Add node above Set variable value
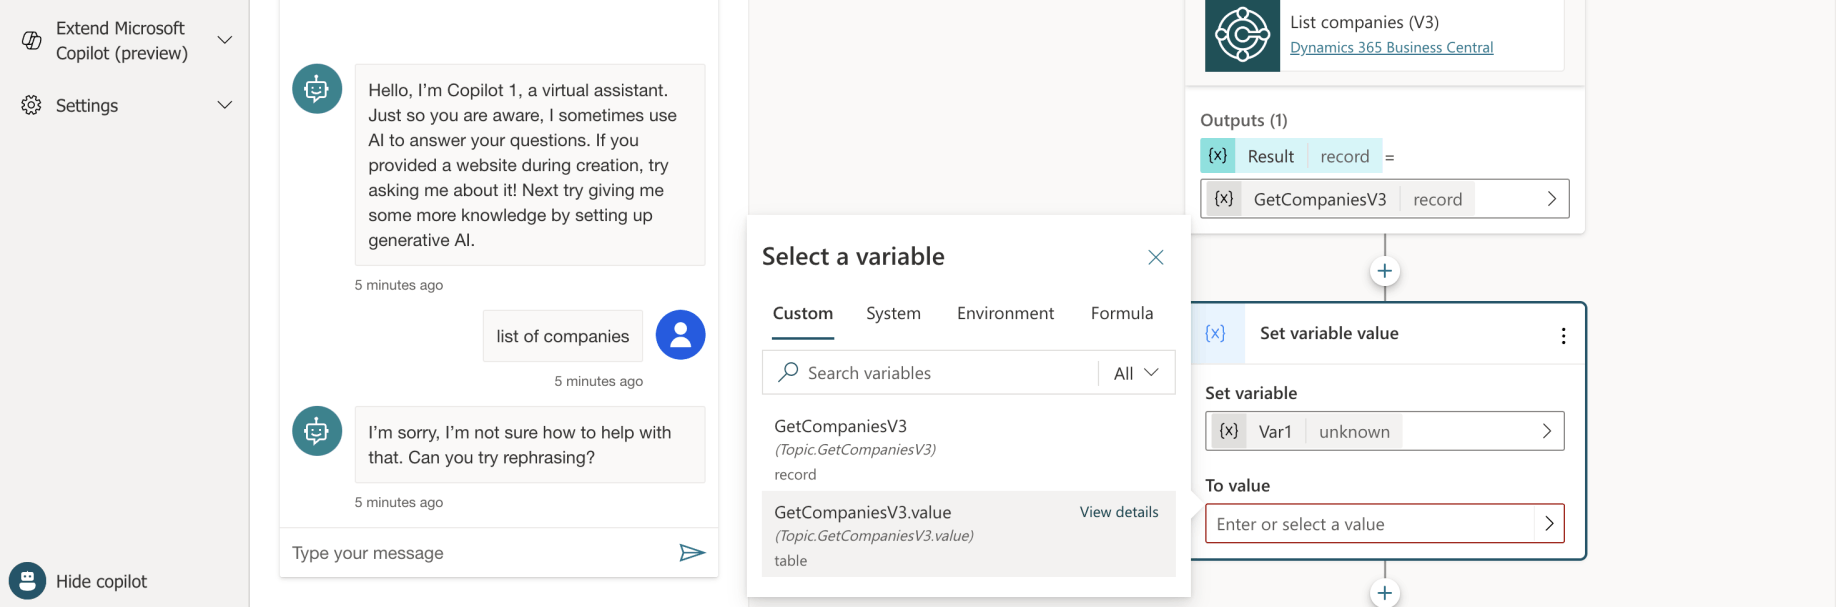Viewport: 1836px width, 607px height. pyautogui.click(x=1384, y=271)
